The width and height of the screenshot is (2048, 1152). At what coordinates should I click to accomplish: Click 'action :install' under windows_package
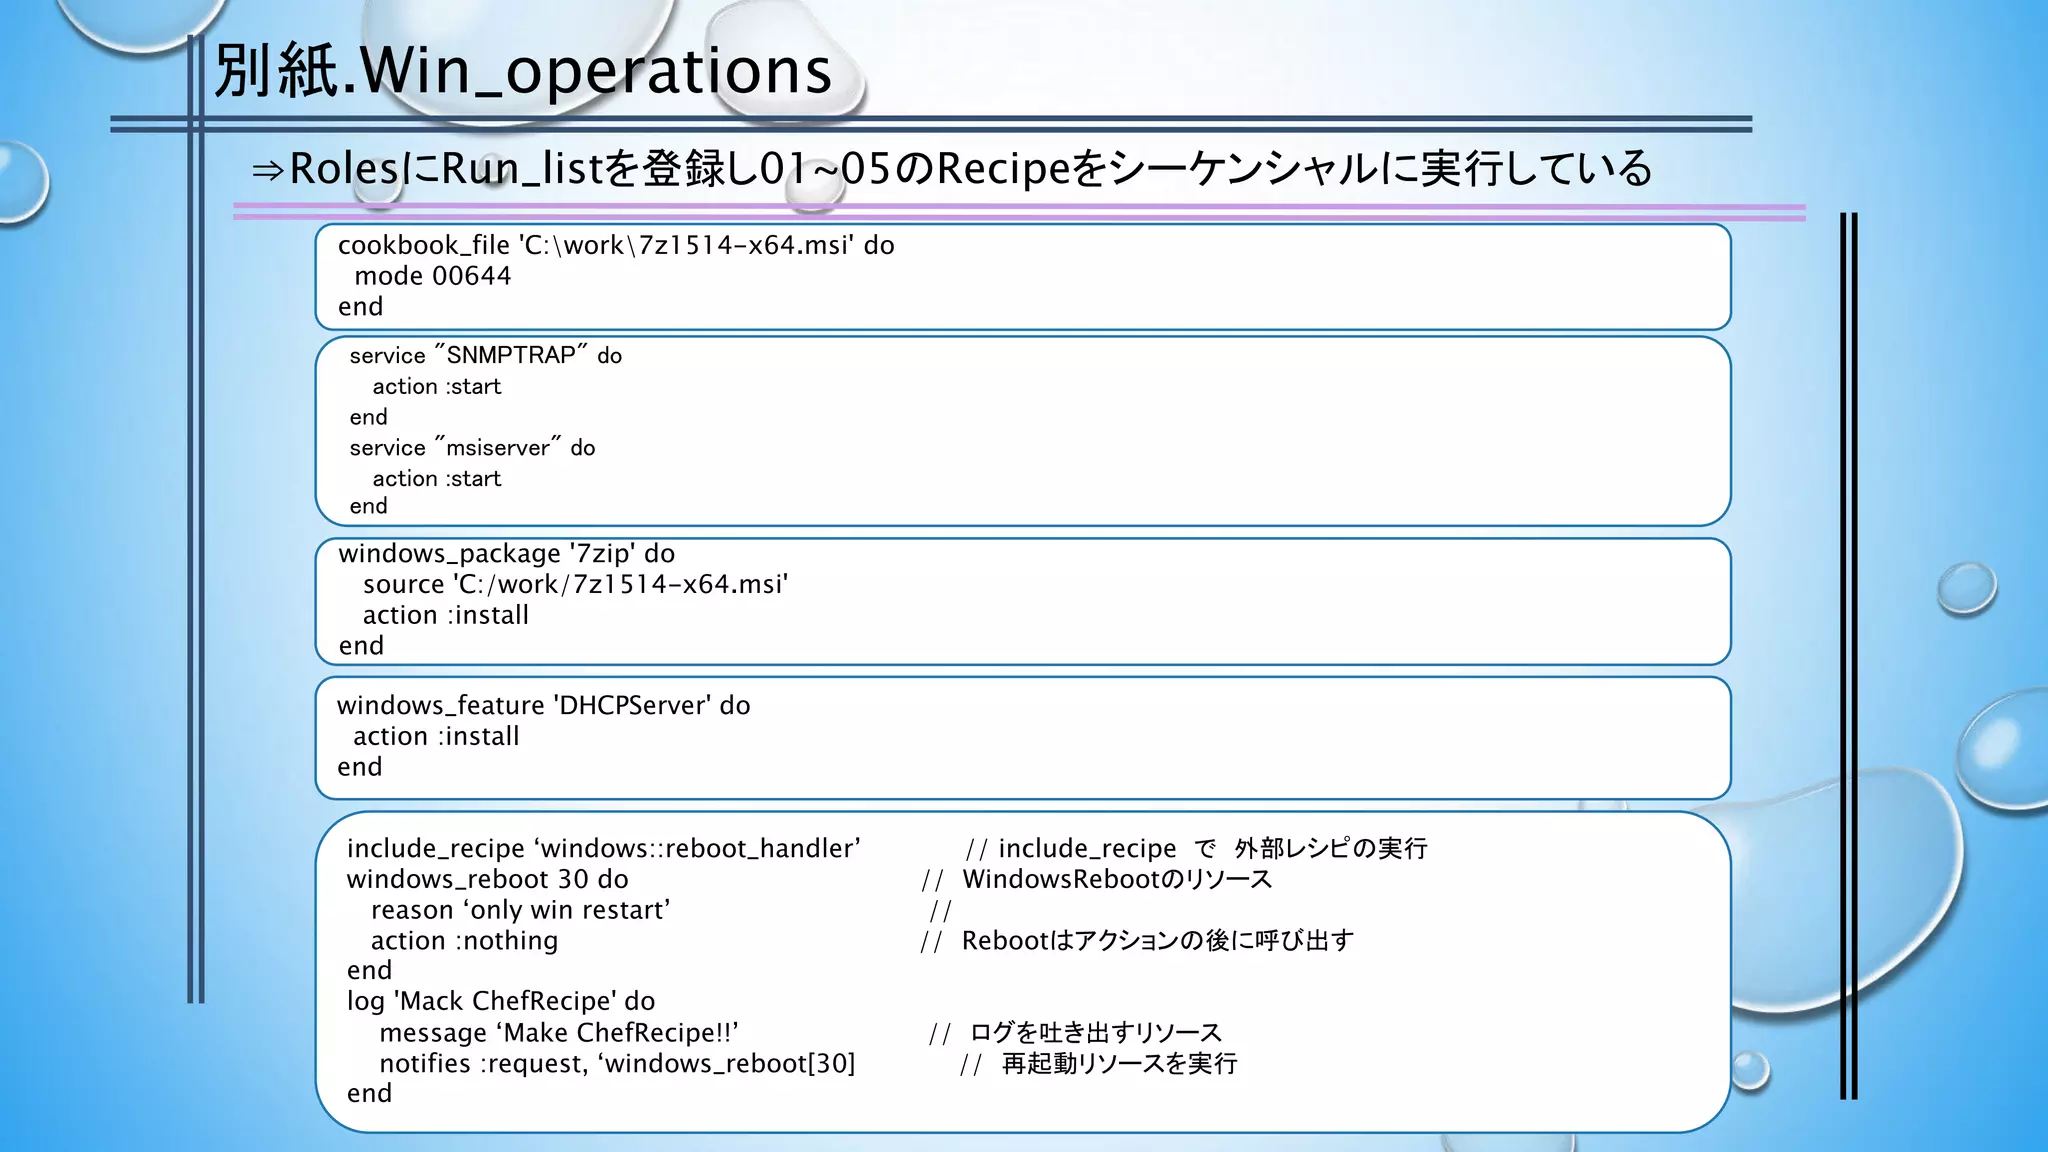445,615
